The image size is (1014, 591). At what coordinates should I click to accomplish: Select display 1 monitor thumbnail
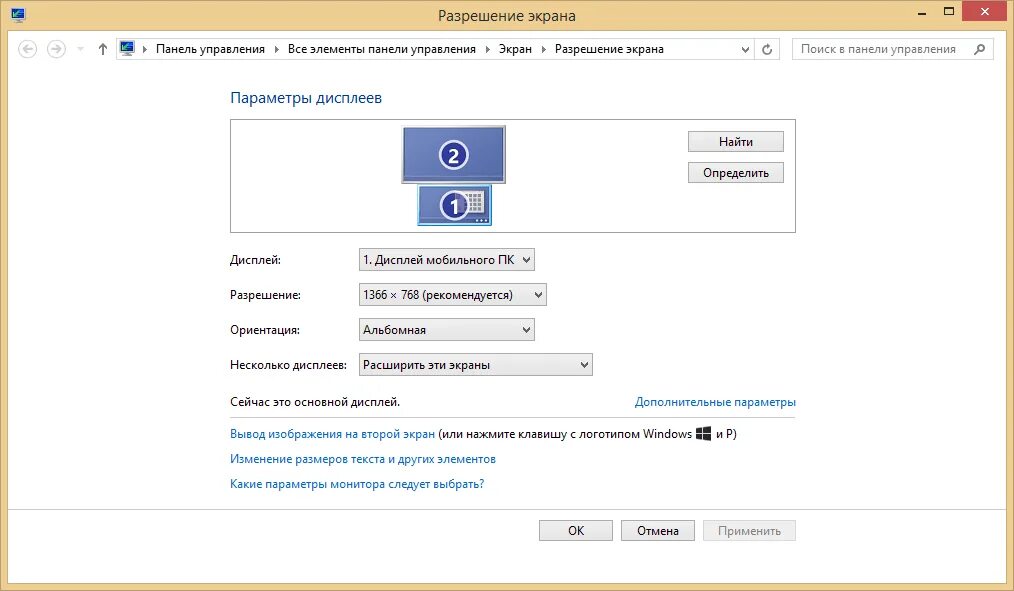click(455, 205)
